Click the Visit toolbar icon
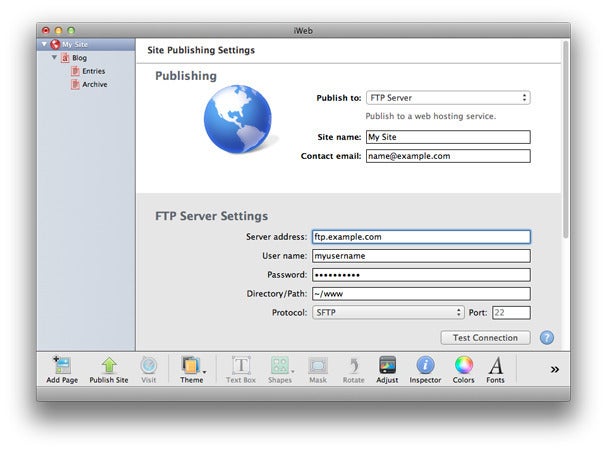Screen dimensions: 606x451 [x=148, y=365]
